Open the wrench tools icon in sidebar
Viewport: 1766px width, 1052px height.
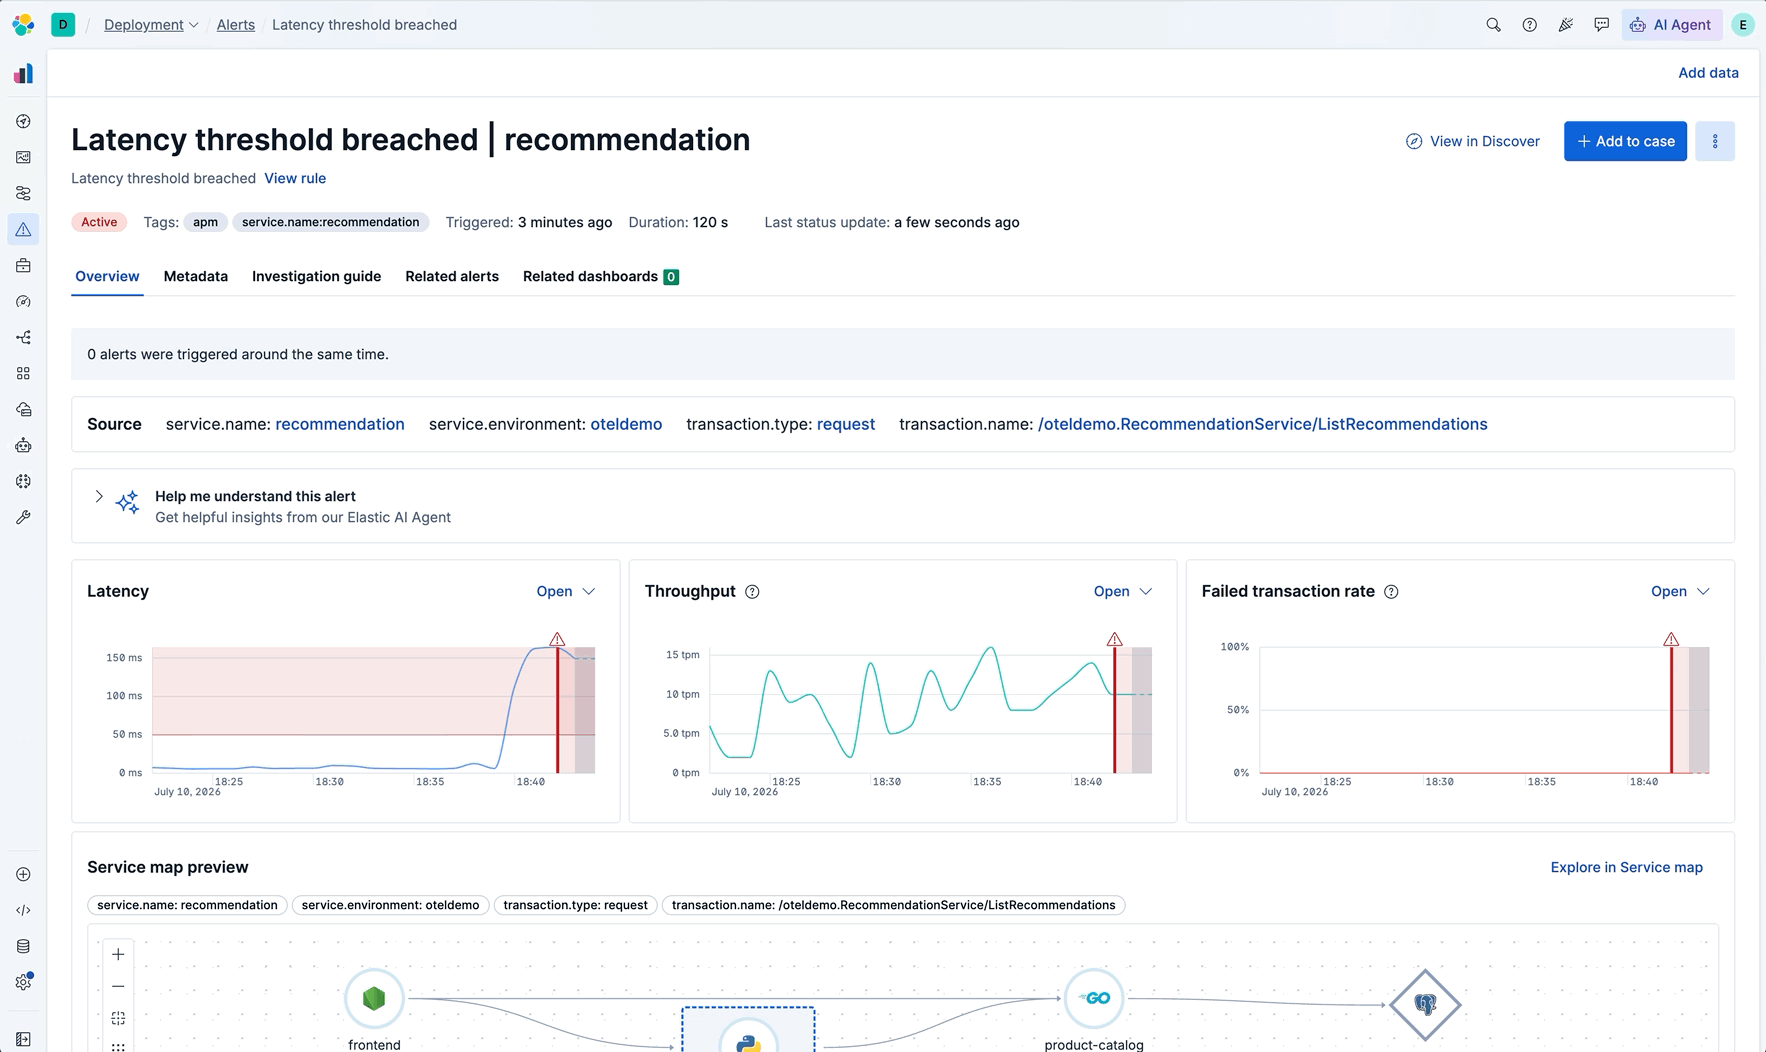(23, 517)
